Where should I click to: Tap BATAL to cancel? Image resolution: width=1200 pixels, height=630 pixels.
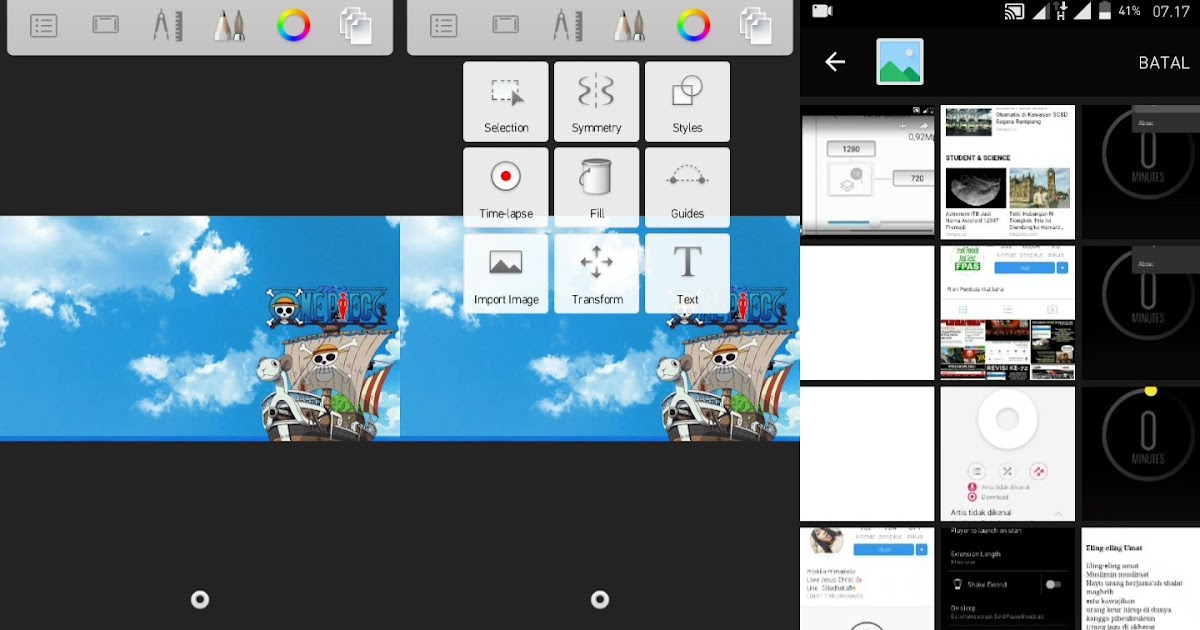1164,63
